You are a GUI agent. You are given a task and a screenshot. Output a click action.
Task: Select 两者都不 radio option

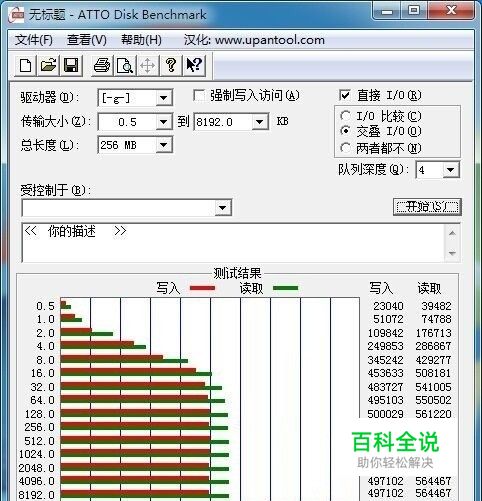345,148
